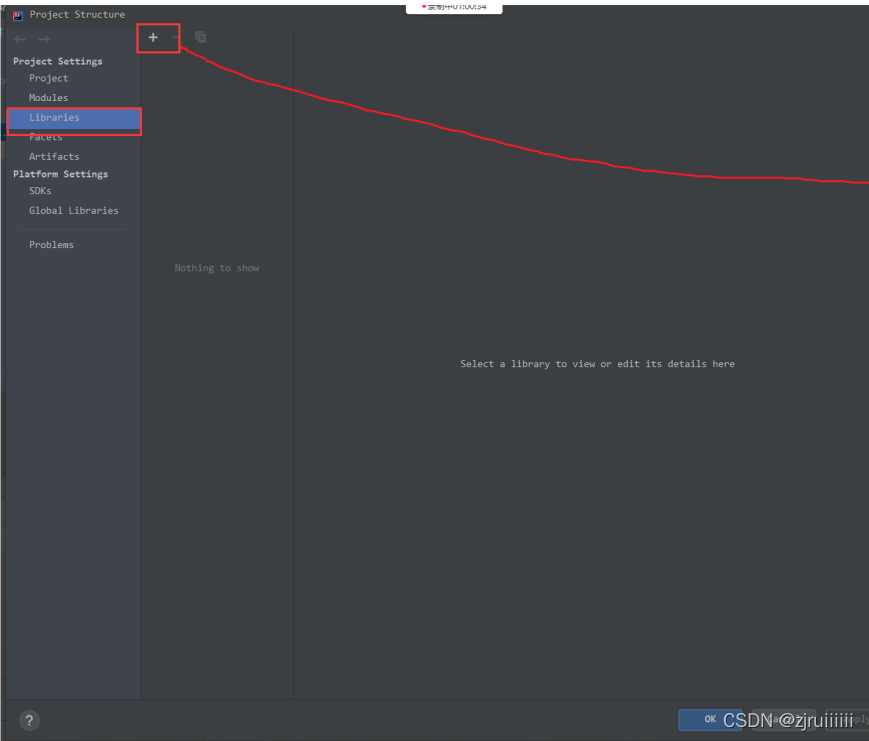This screenshot has width=869, height=741.
Task: Click the Platform Settings heading
Action: pyautogui.click(x=60, y=174)
